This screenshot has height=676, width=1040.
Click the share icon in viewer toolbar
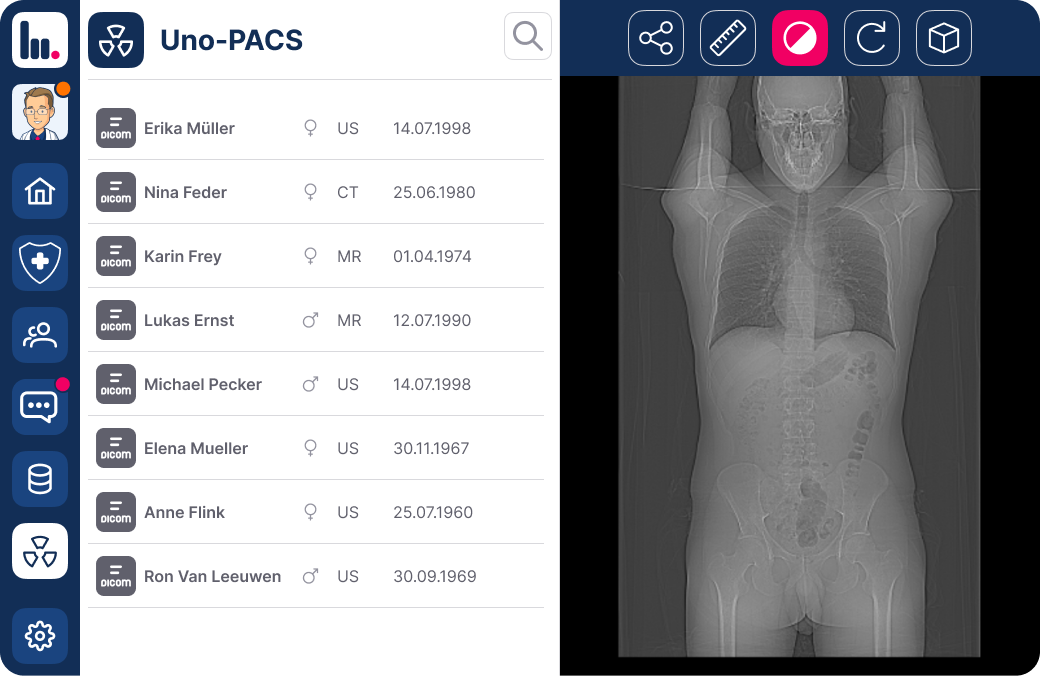coord(656,38)
